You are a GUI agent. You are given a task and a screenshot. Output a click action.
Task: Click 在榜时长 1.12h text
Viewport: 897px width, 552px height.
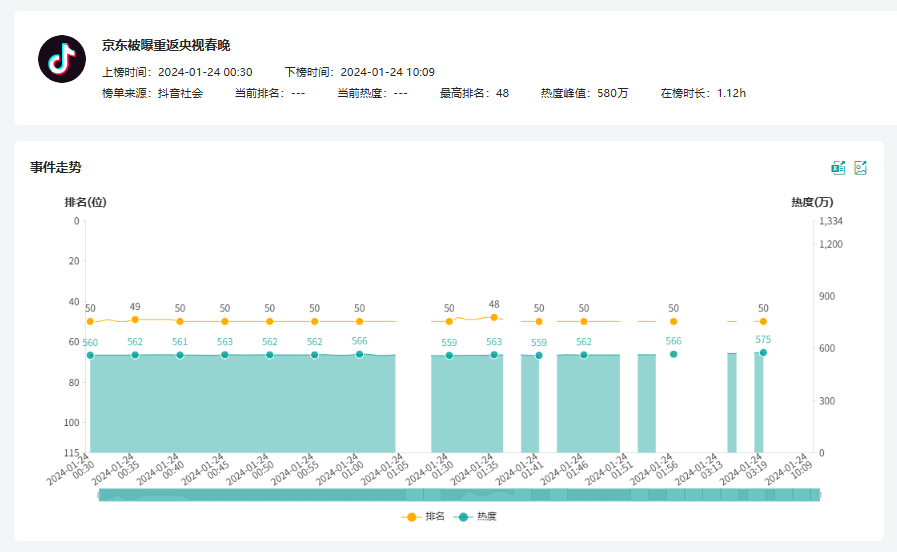(x=703, y=93)
